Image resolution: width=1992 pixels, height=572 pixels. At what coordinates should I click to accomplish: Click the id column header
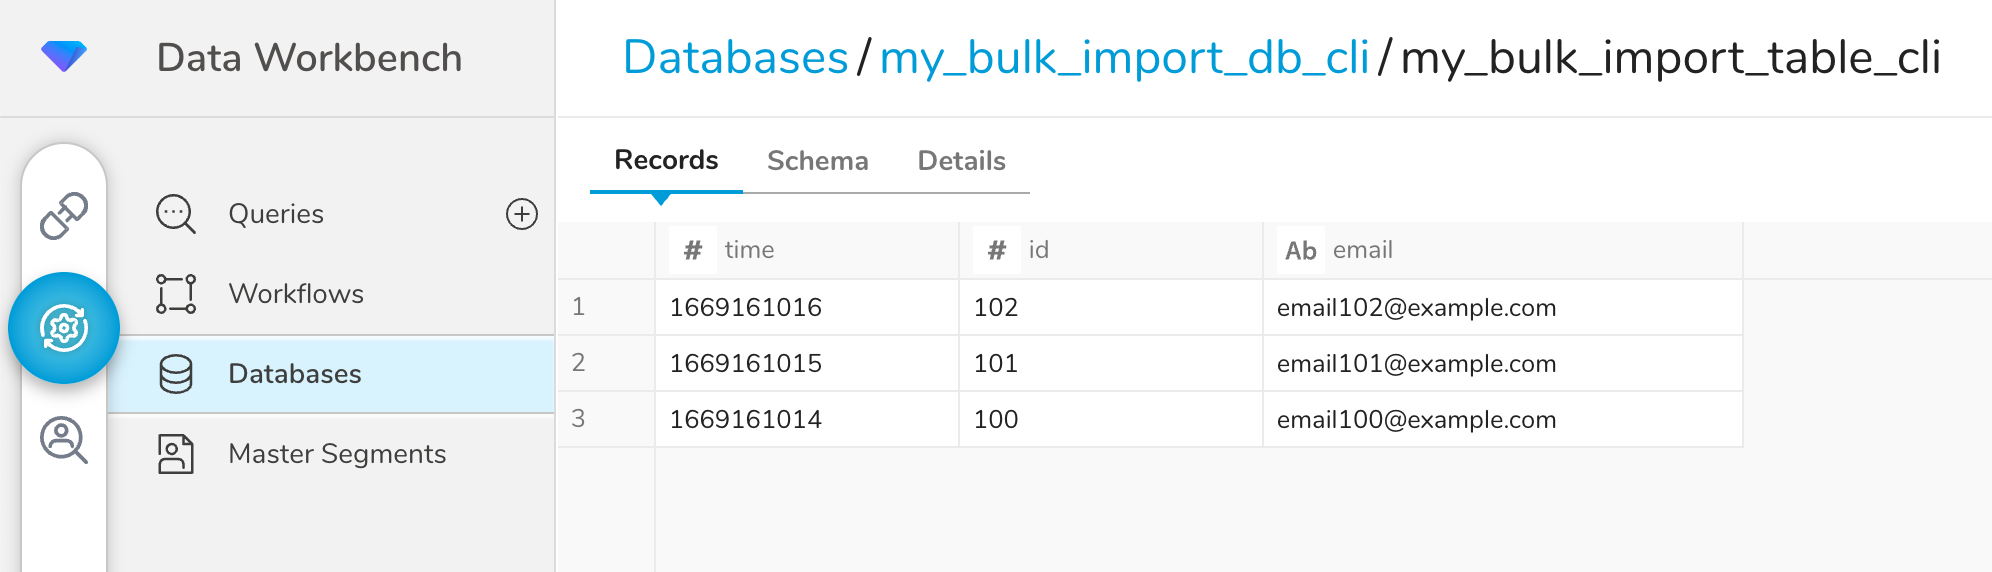tap(1038, 250)
